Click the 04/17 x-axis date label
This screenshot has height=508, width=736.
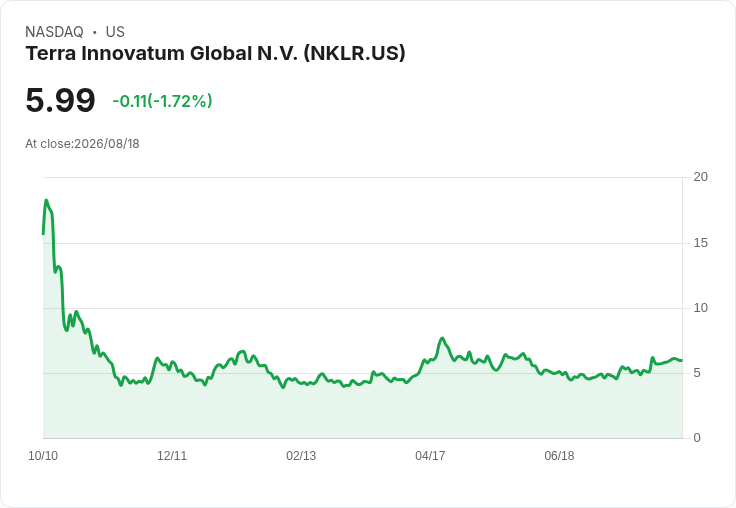[x=430, y=455]
